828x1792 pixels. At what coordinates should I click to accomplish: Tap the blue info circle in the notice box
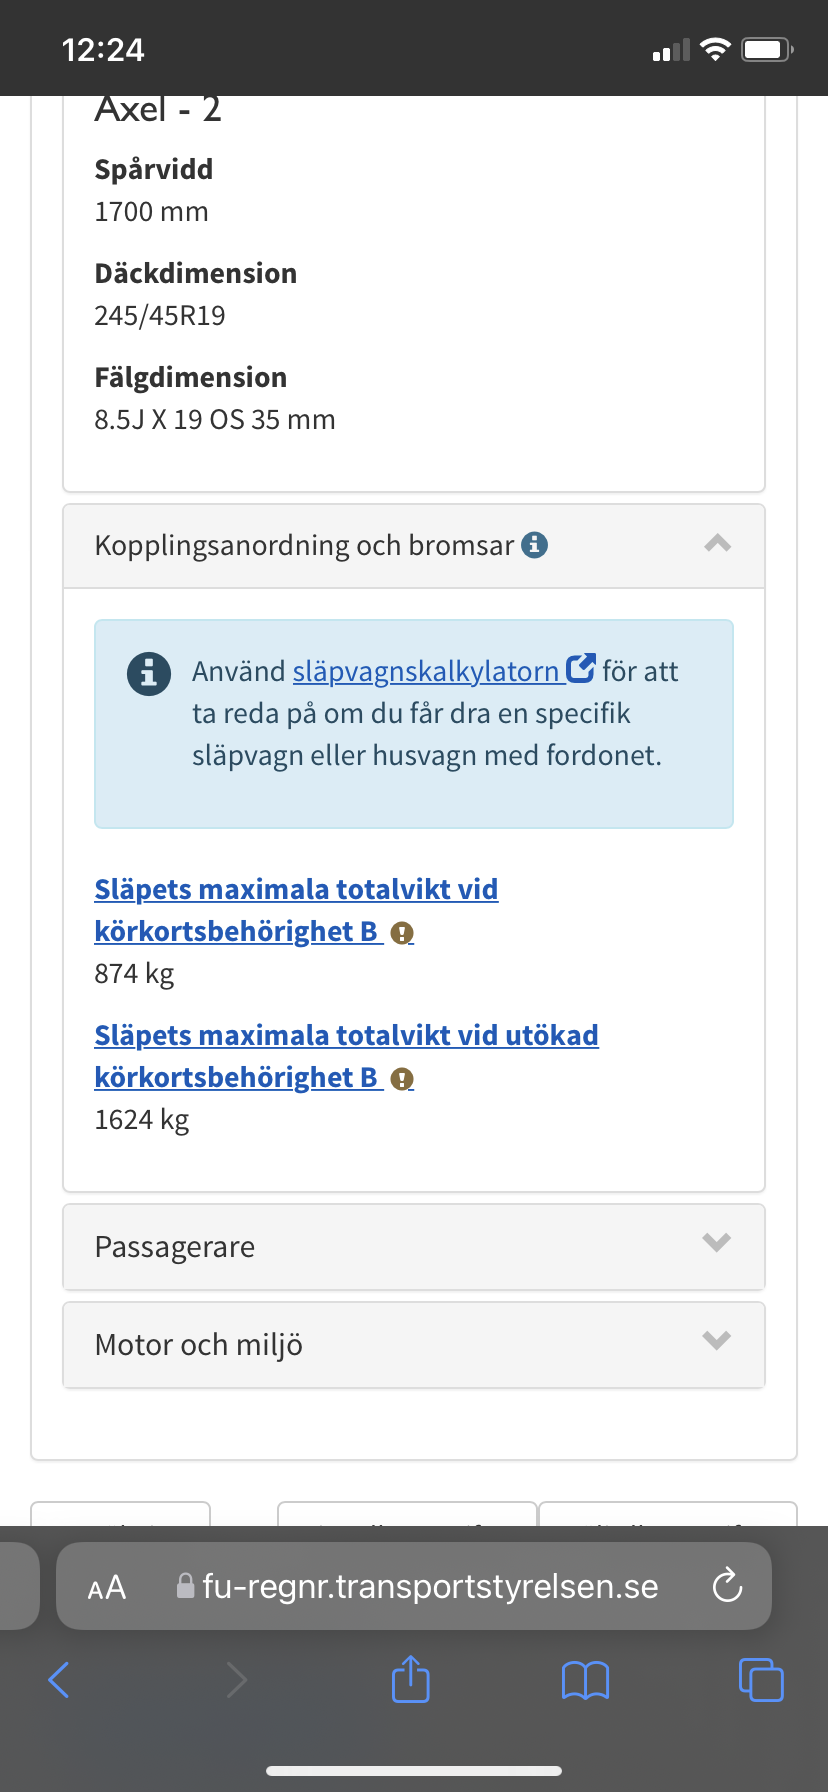tap(149, 673)
